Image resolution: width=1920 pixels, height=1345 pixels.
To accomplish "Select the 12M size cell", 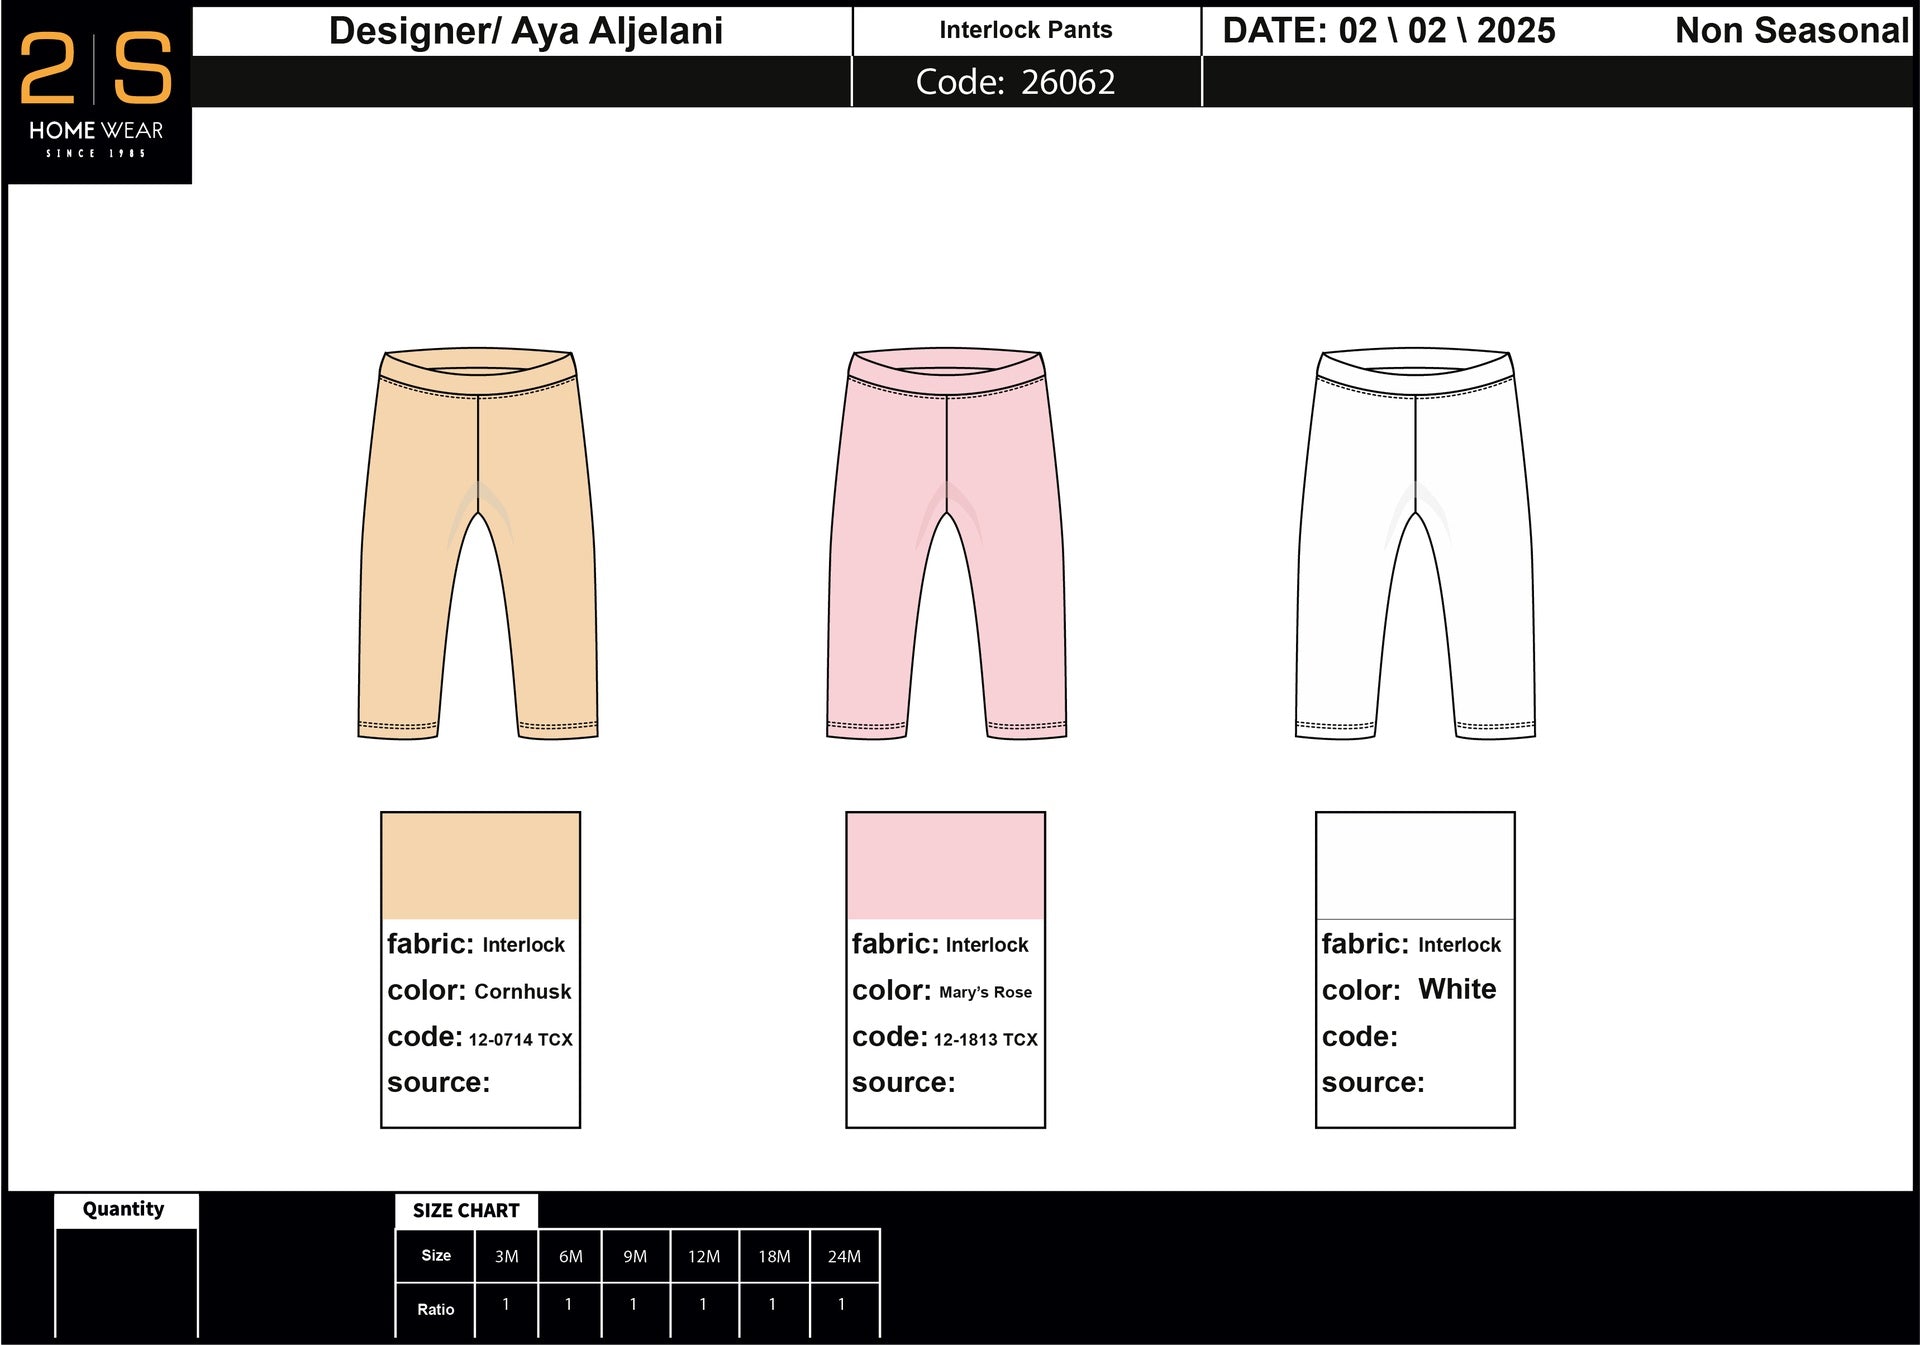I will 704,1256.
